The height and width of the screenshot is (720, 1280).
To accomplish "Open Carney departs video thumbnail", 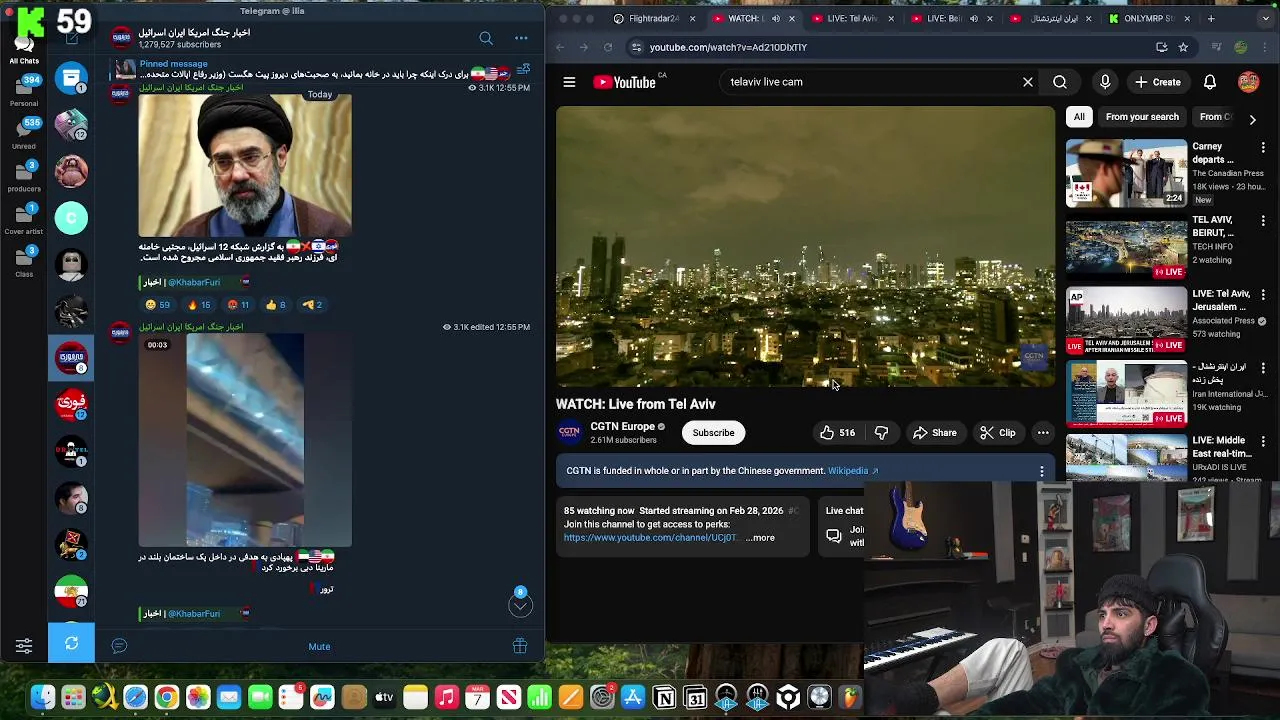I will tap(1126, 173).
